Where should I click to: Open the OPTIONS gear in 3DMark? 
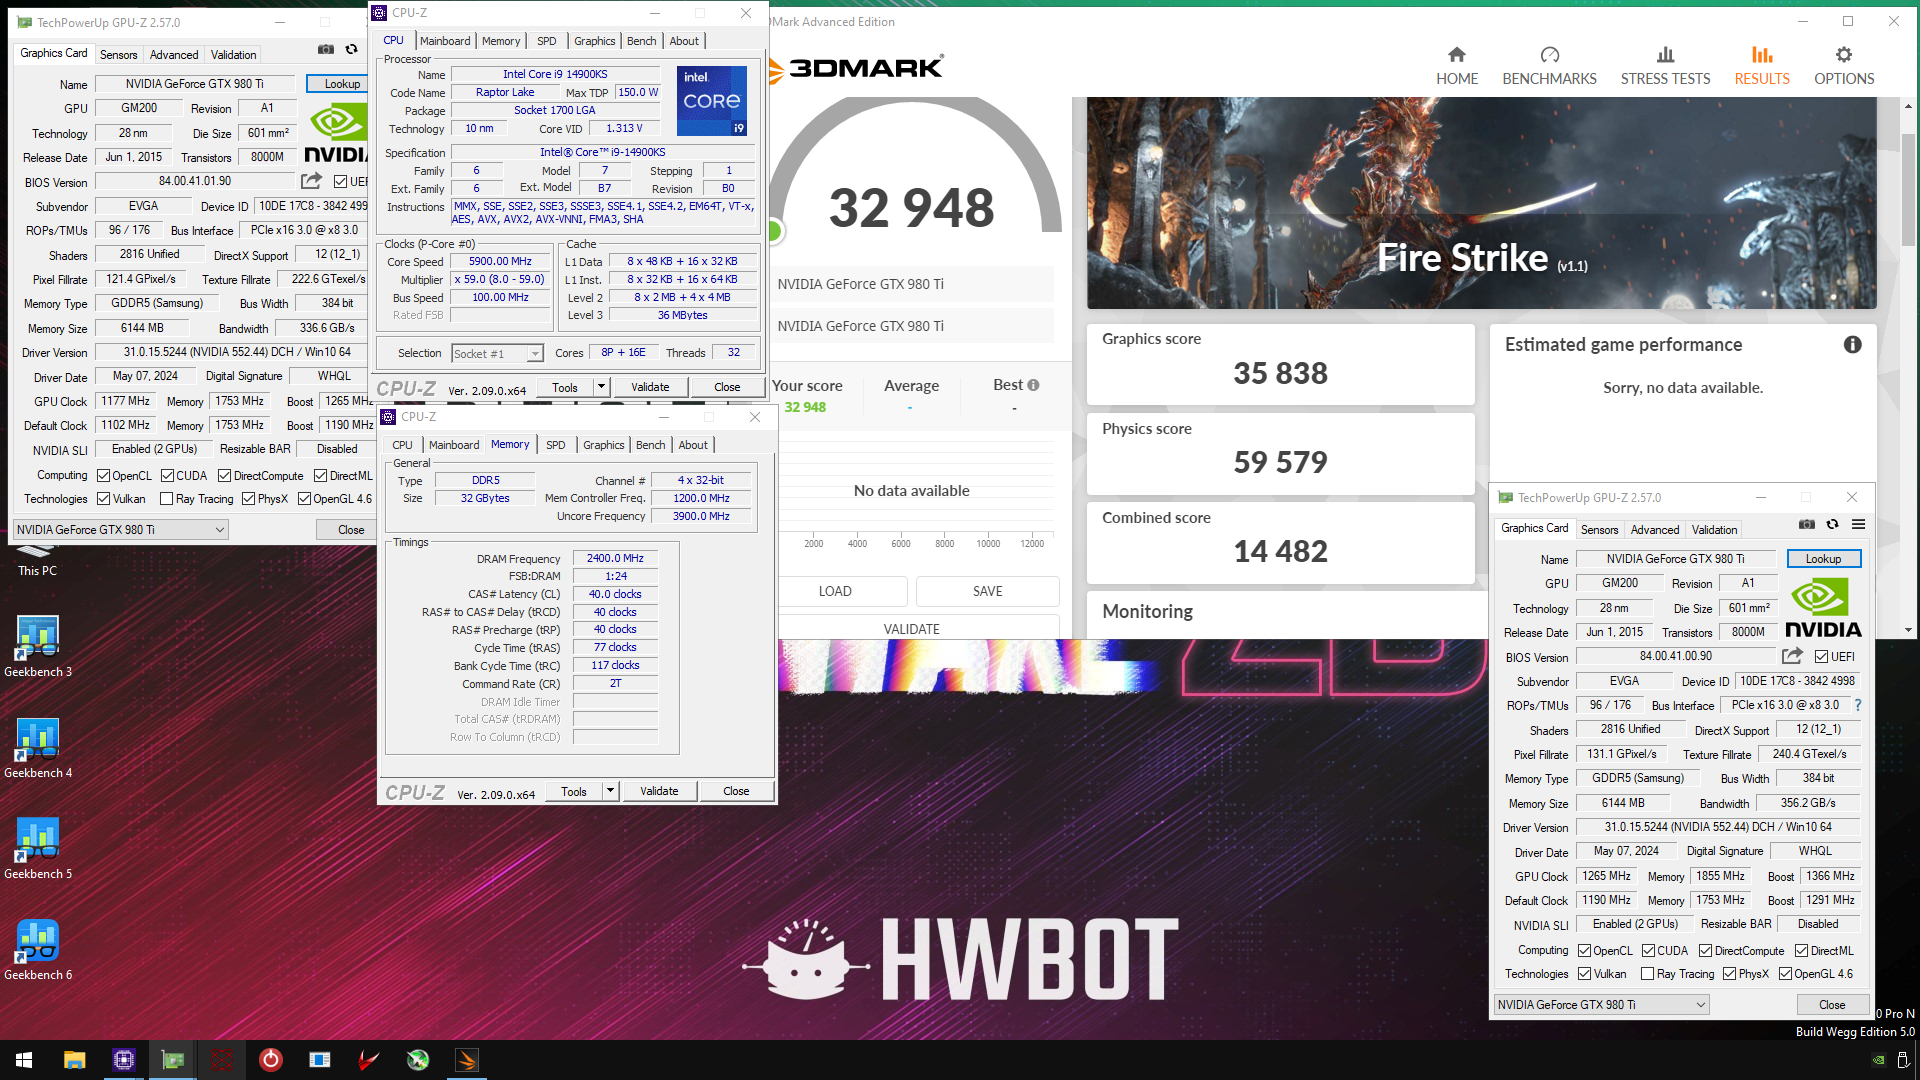tap(1844, 66)
